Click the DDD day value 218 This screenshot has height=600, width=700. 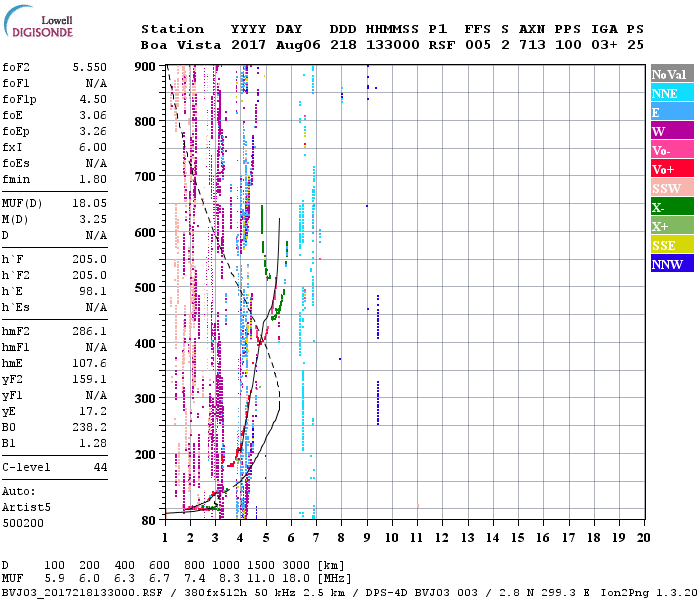343,45
